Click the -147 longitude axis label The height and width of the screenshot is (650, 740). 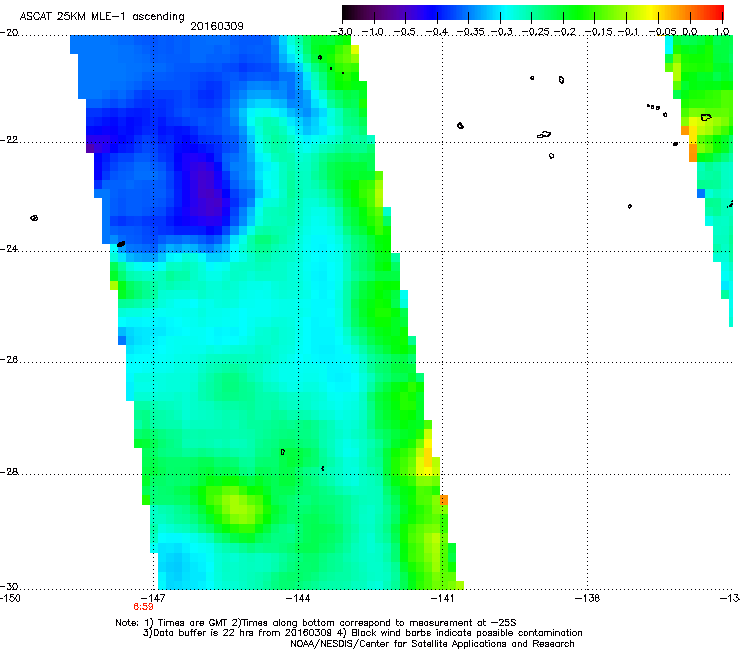pyautogui.click(x=153, y=599)
